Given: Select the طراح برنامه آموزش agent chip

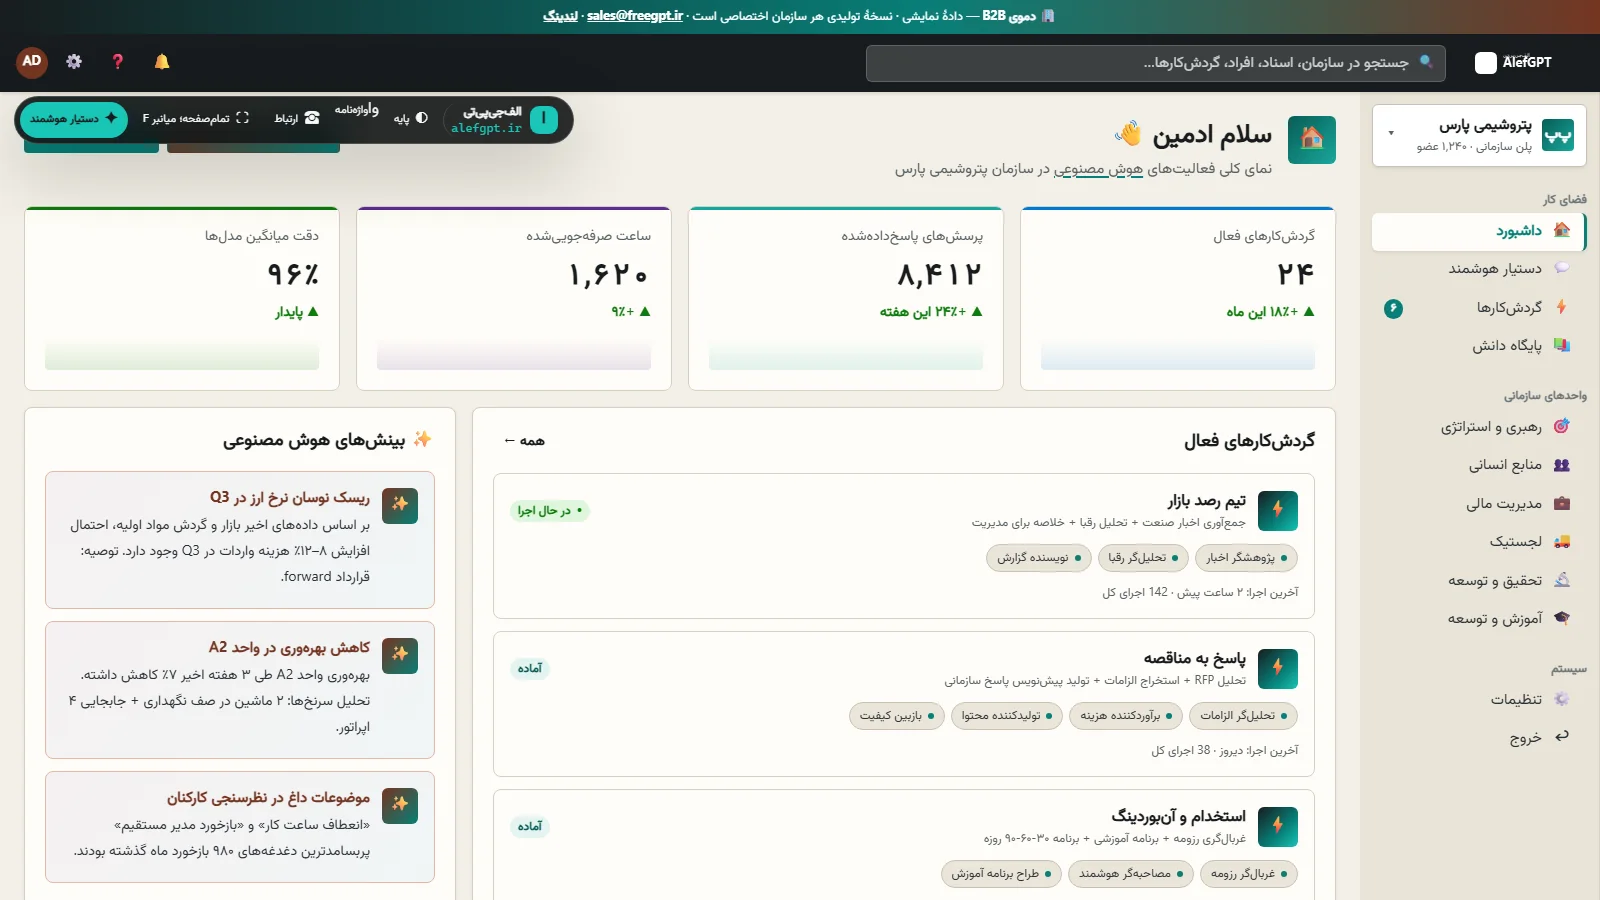Looking at the screenshot, I should pos(1001,874).
